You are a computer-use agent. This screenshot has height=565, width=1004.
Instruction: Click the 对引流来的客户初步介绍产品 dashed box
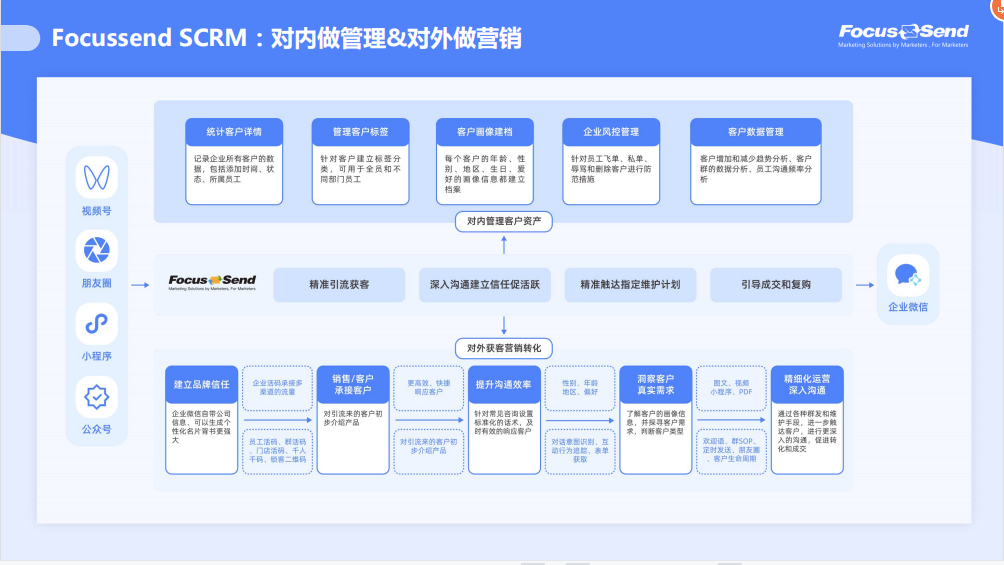click(429, 452)
